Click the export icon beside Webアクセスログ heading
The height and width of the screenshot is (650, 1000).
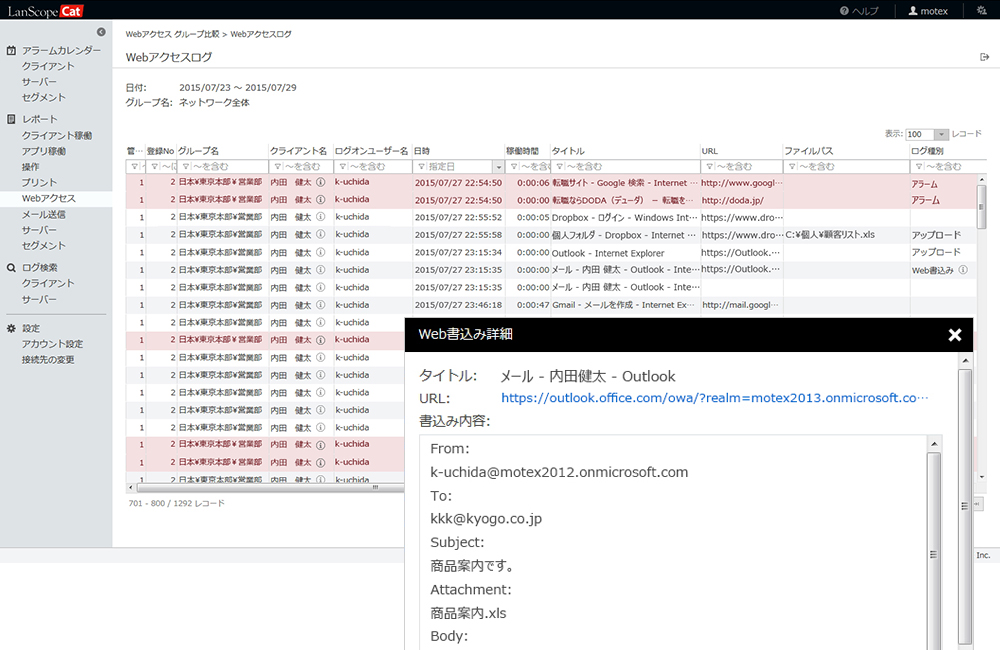(x=984, y=57)
